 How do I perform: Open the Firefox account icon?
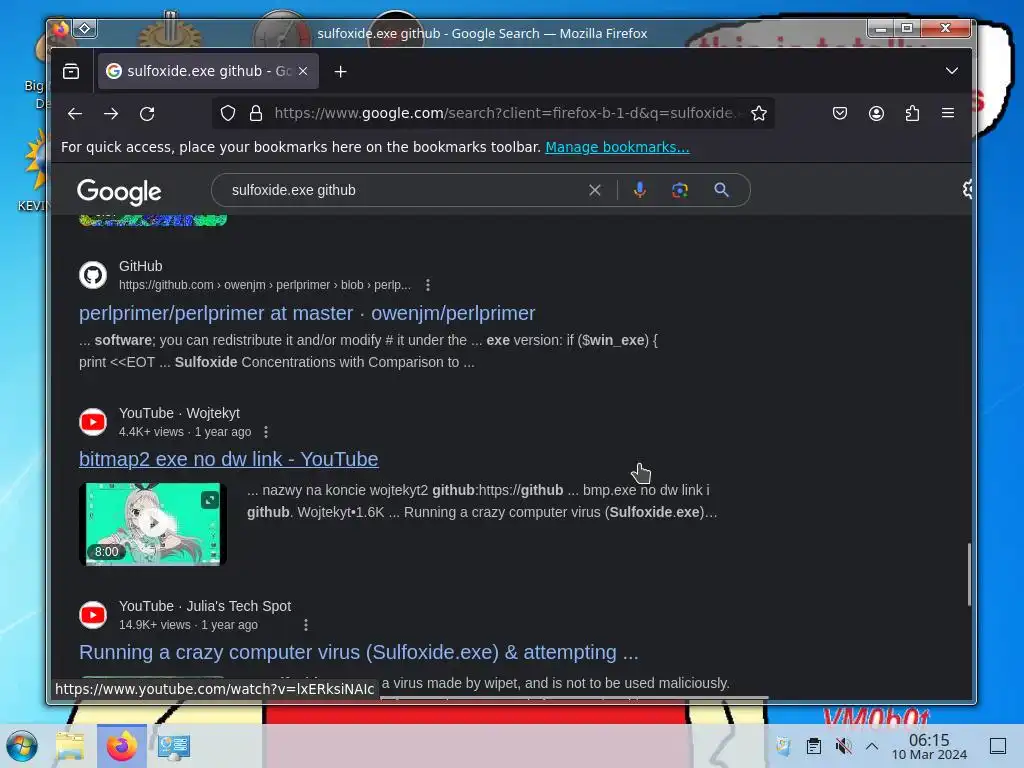pos(876,114)
